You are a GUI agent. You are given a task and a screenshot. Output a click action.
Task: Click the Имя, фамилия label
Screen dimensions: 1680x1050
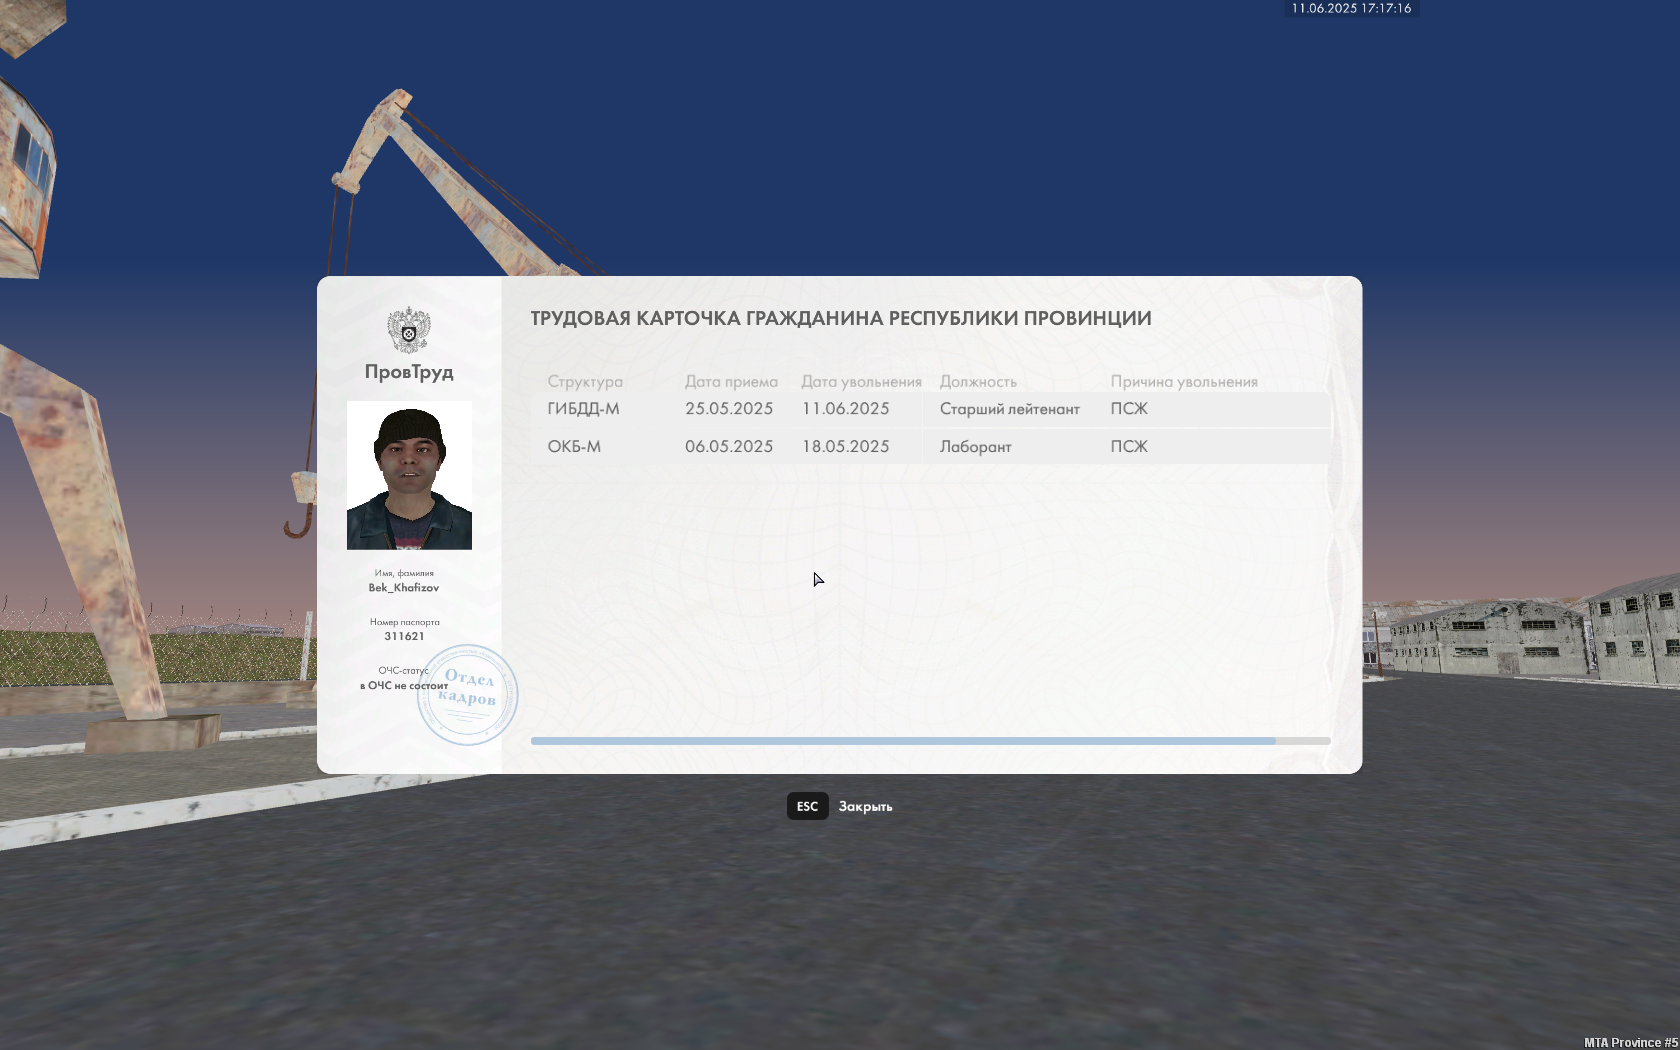404,573
